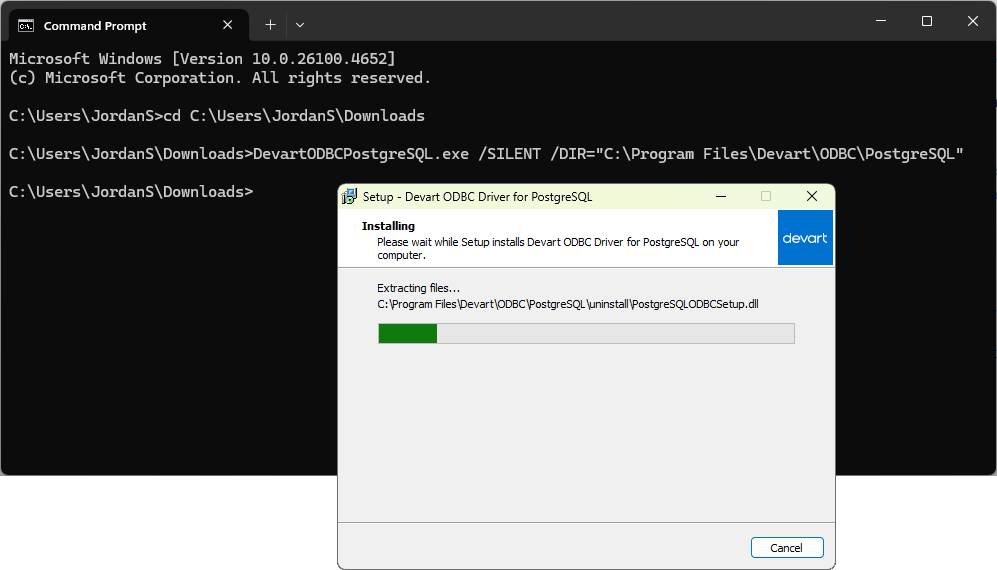Click the current Downloads prompt line
997x570 pixels.
click(x=131, y=192)
